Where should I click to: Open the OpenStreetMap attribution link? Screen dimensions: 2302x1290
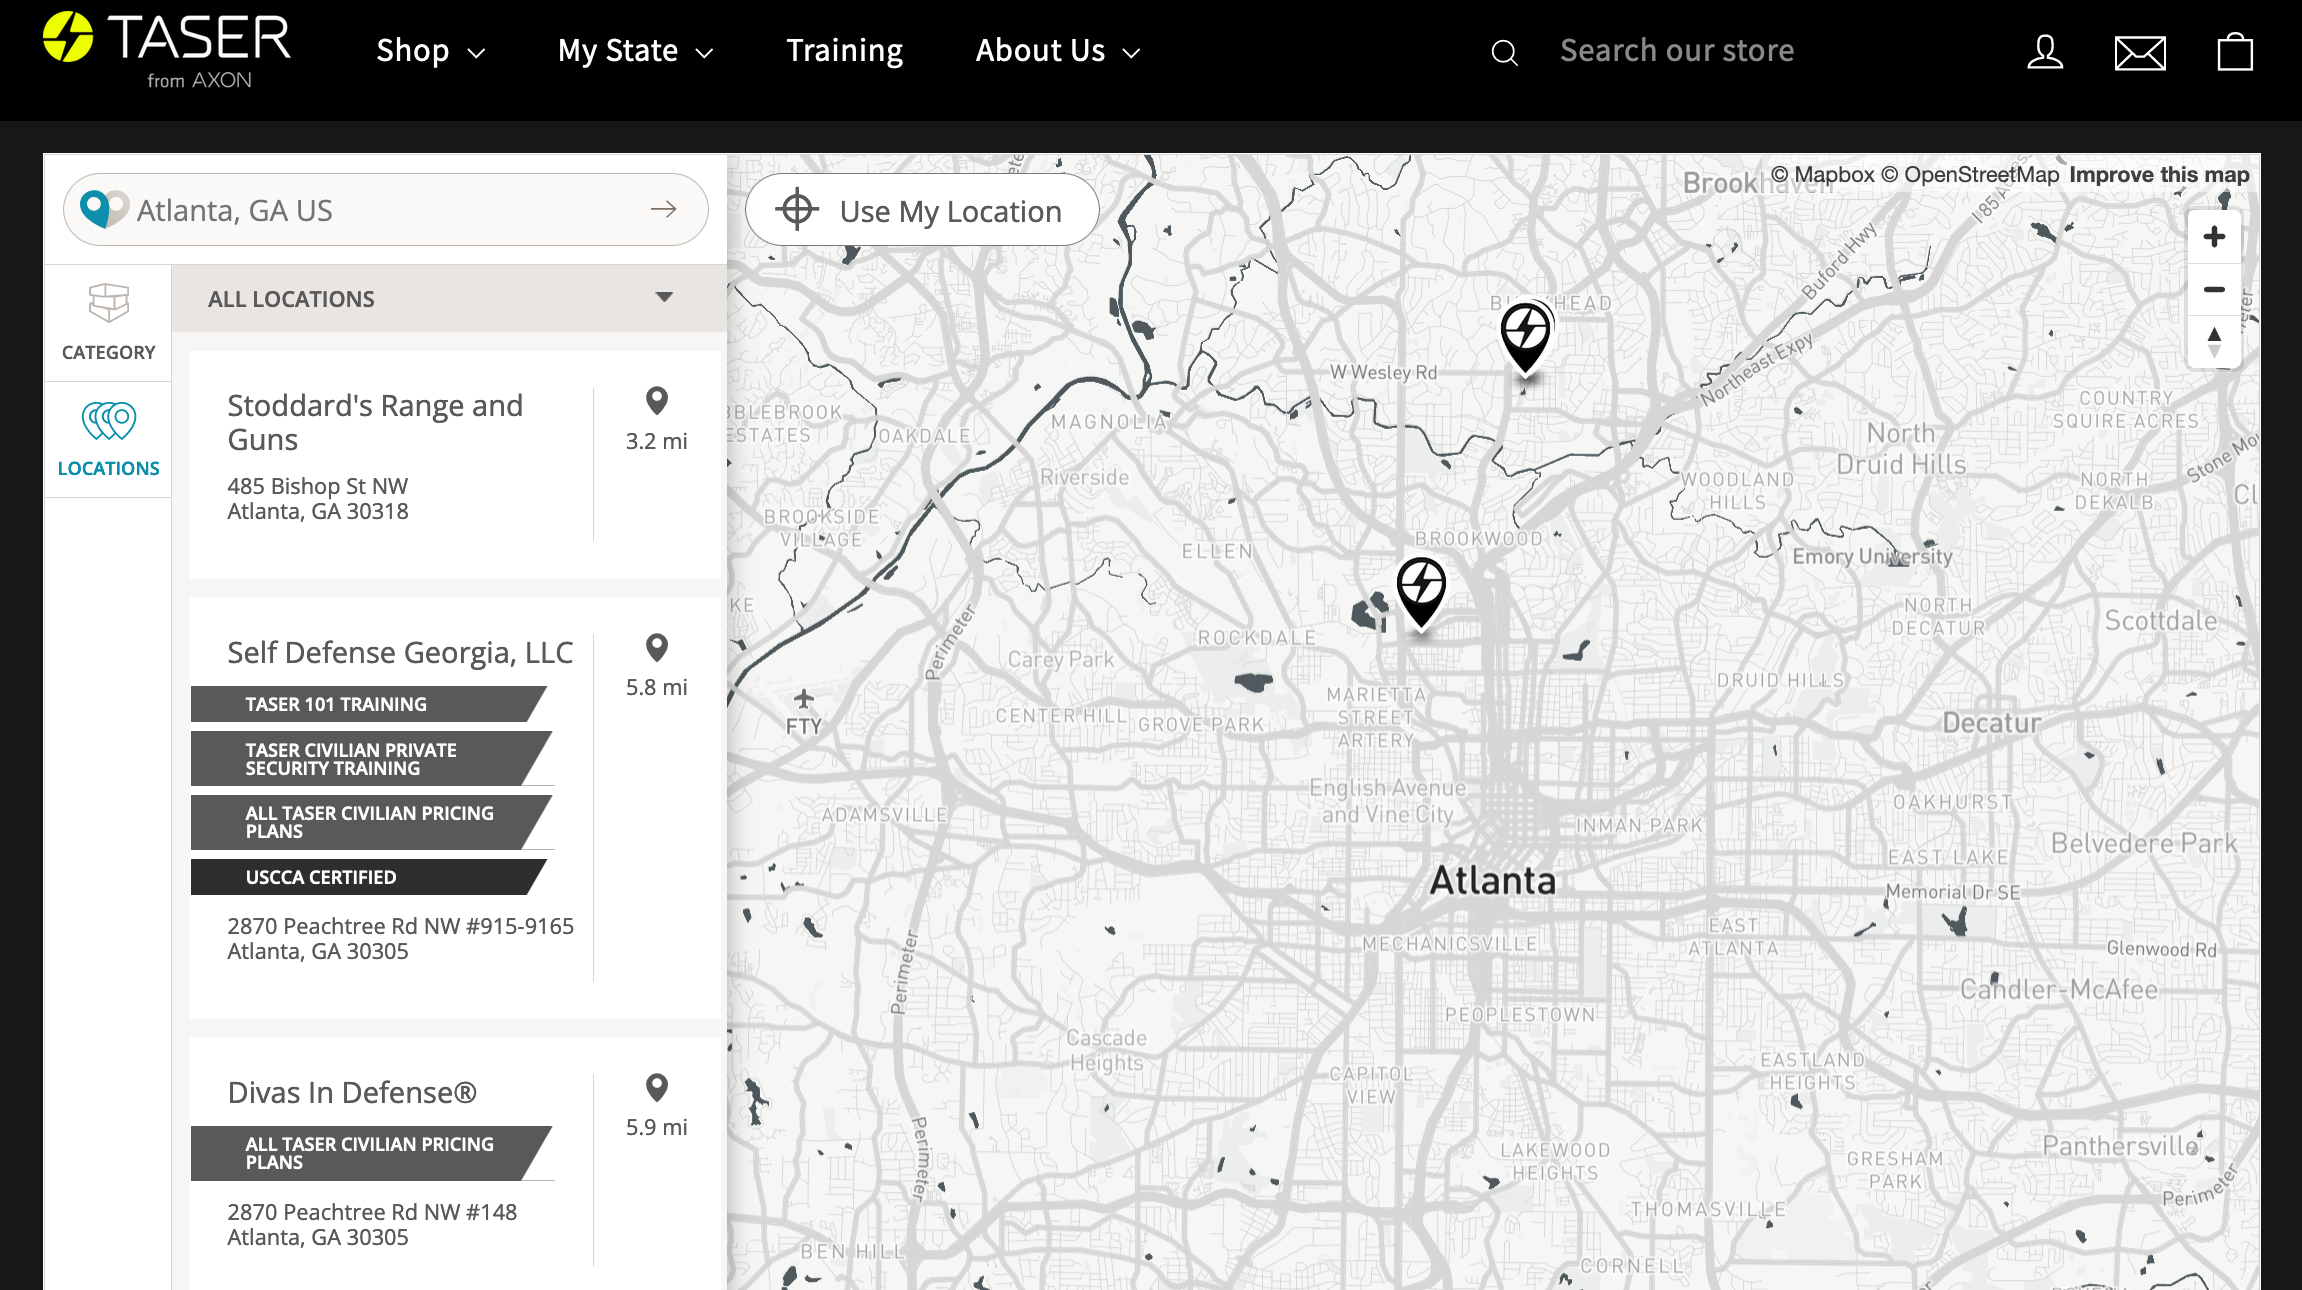pos(1970,175)
